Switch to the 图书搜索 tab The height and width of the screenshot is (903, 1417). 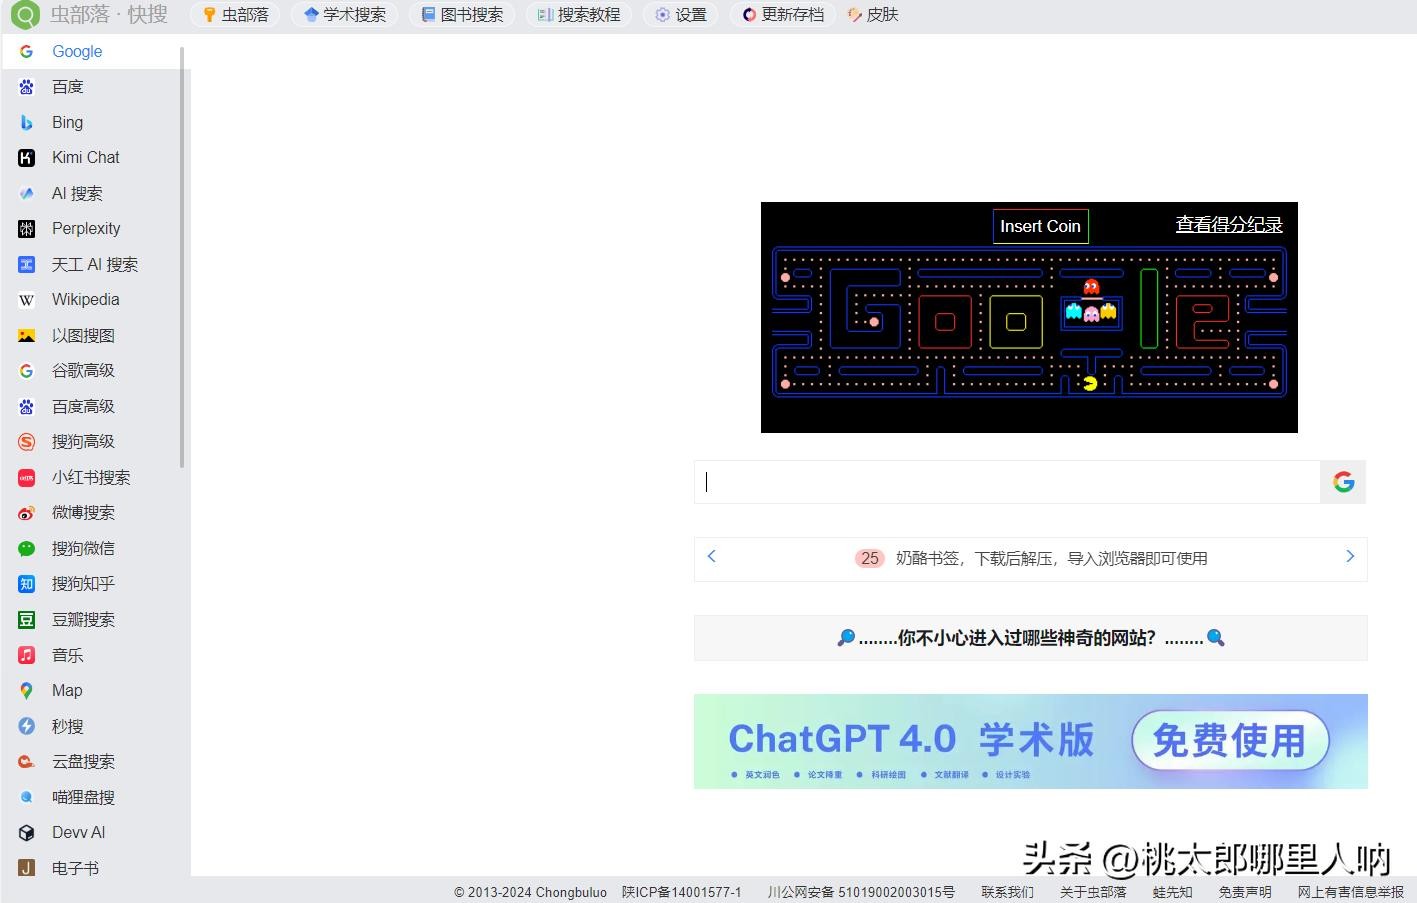(462, 15)
